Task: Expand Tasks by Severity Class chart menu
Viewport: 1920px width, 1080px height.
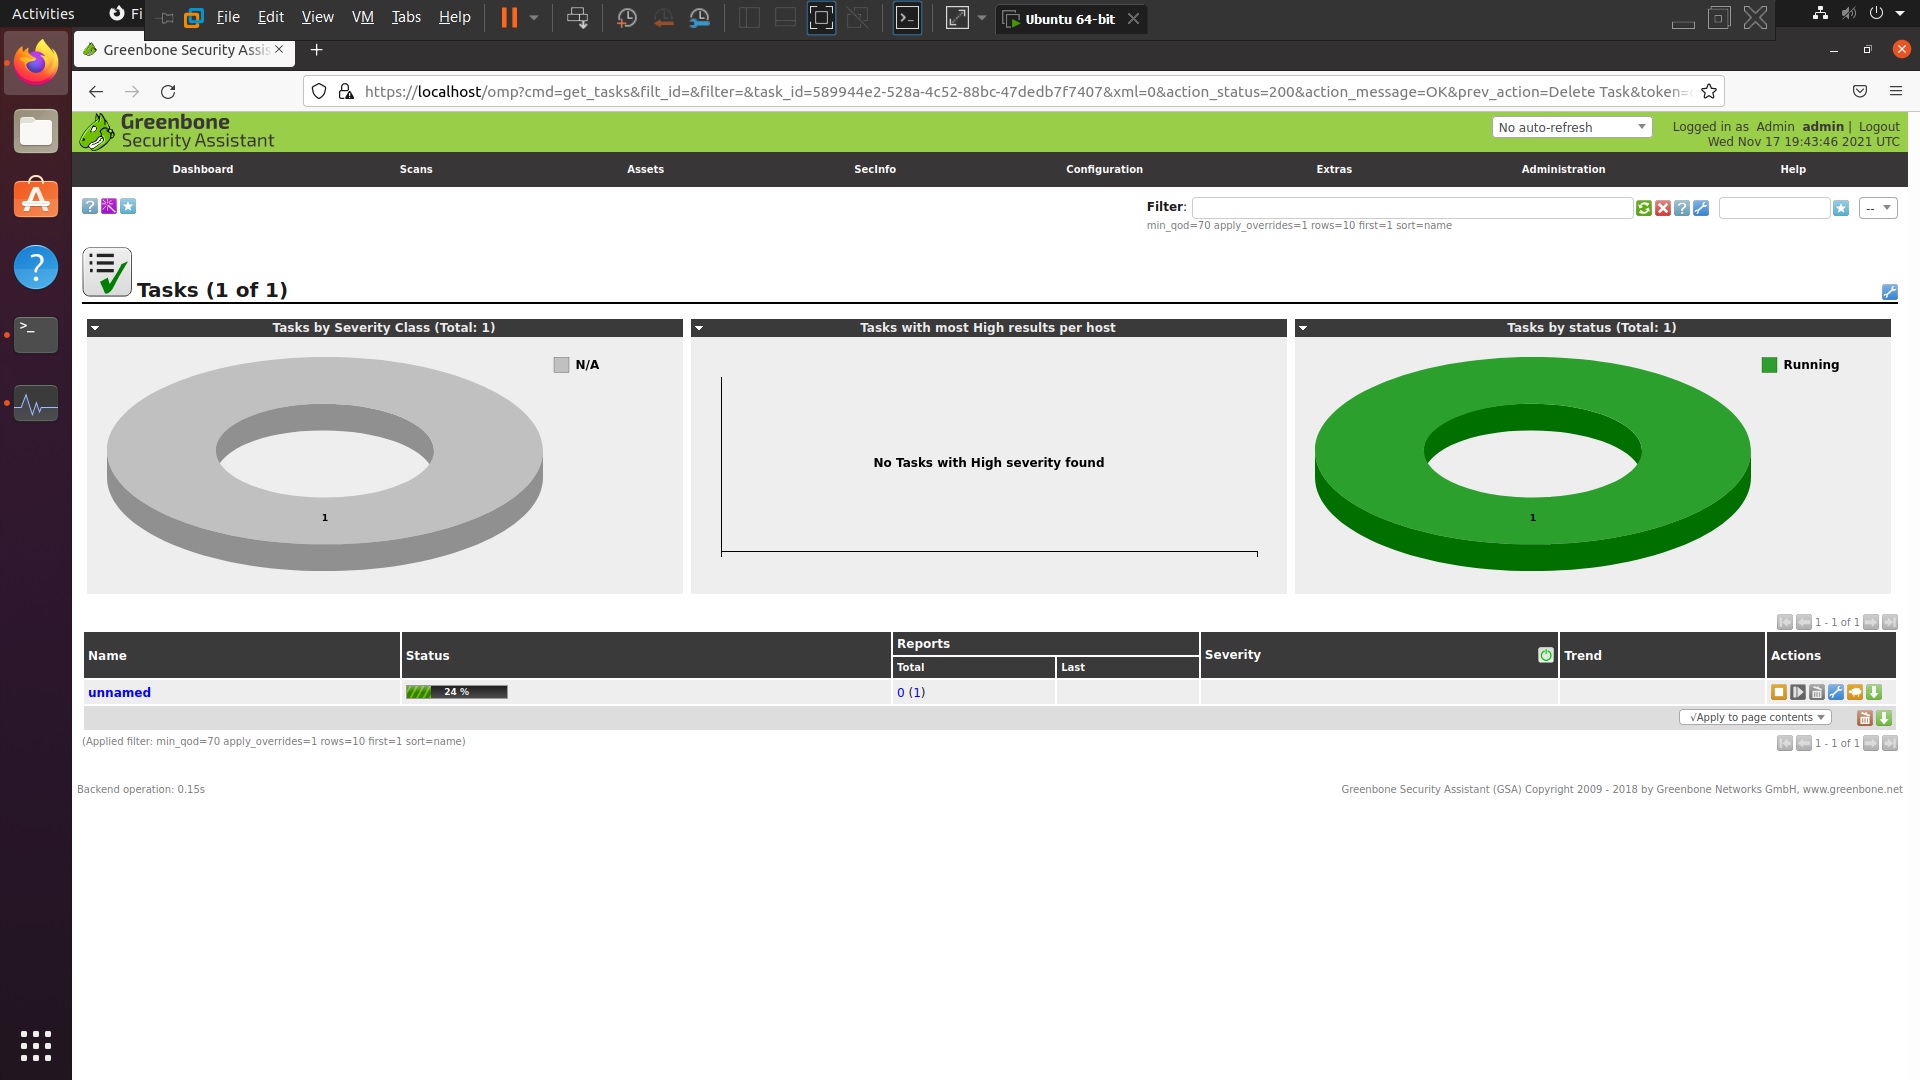Action: [x=95, y=328]
